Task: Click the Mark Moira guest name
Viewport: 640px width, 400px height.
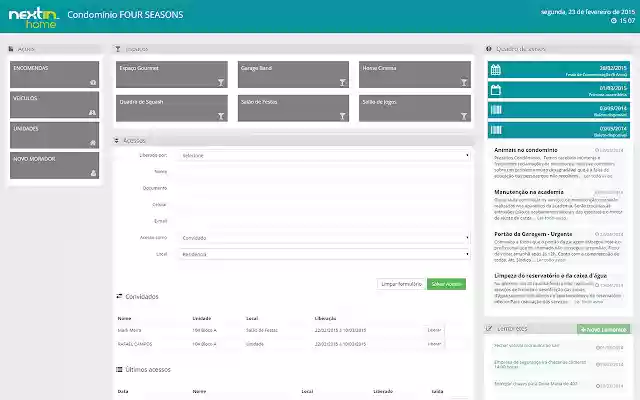Action: point(129,330)
